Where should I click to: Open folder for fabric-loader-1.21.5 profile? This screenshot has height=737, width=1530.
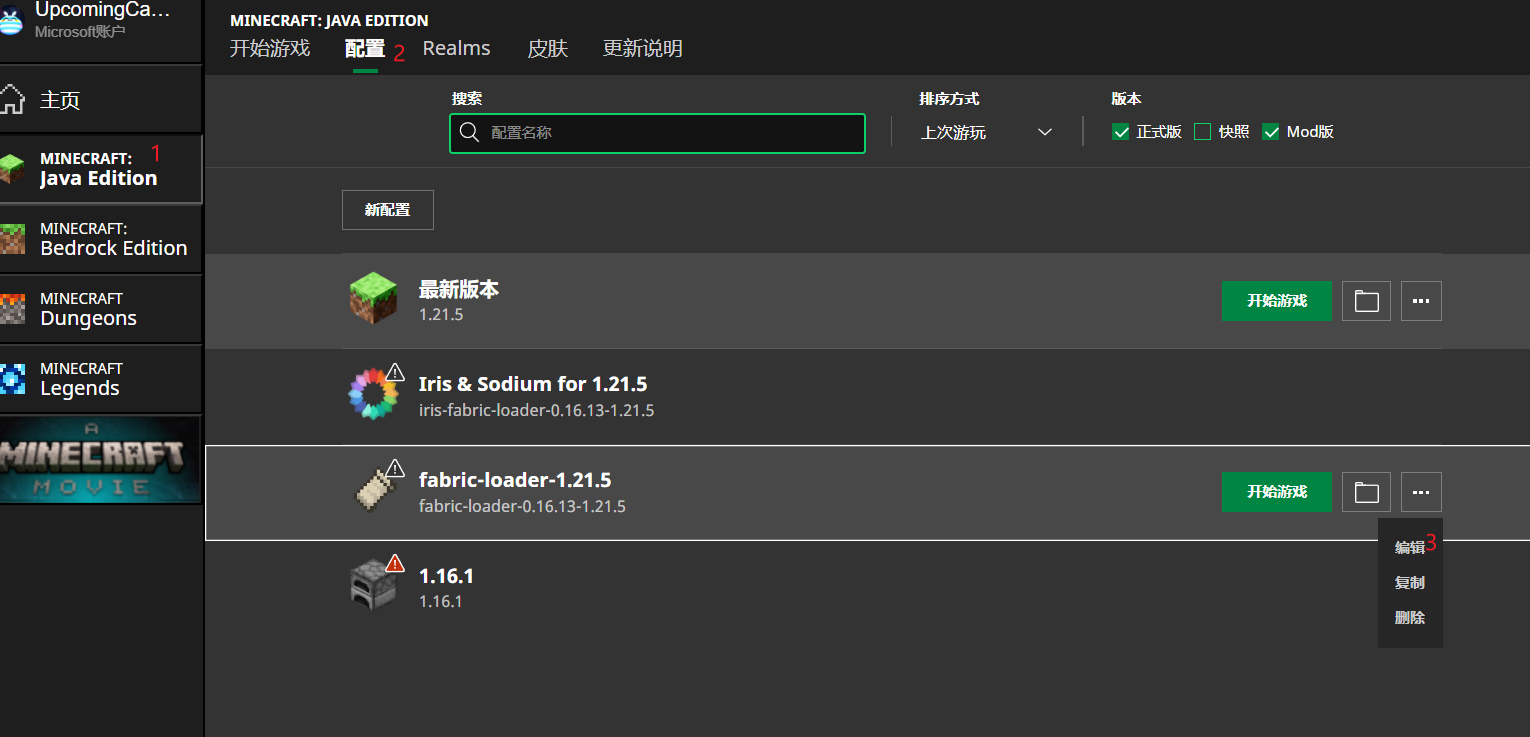pos(1366,492)
